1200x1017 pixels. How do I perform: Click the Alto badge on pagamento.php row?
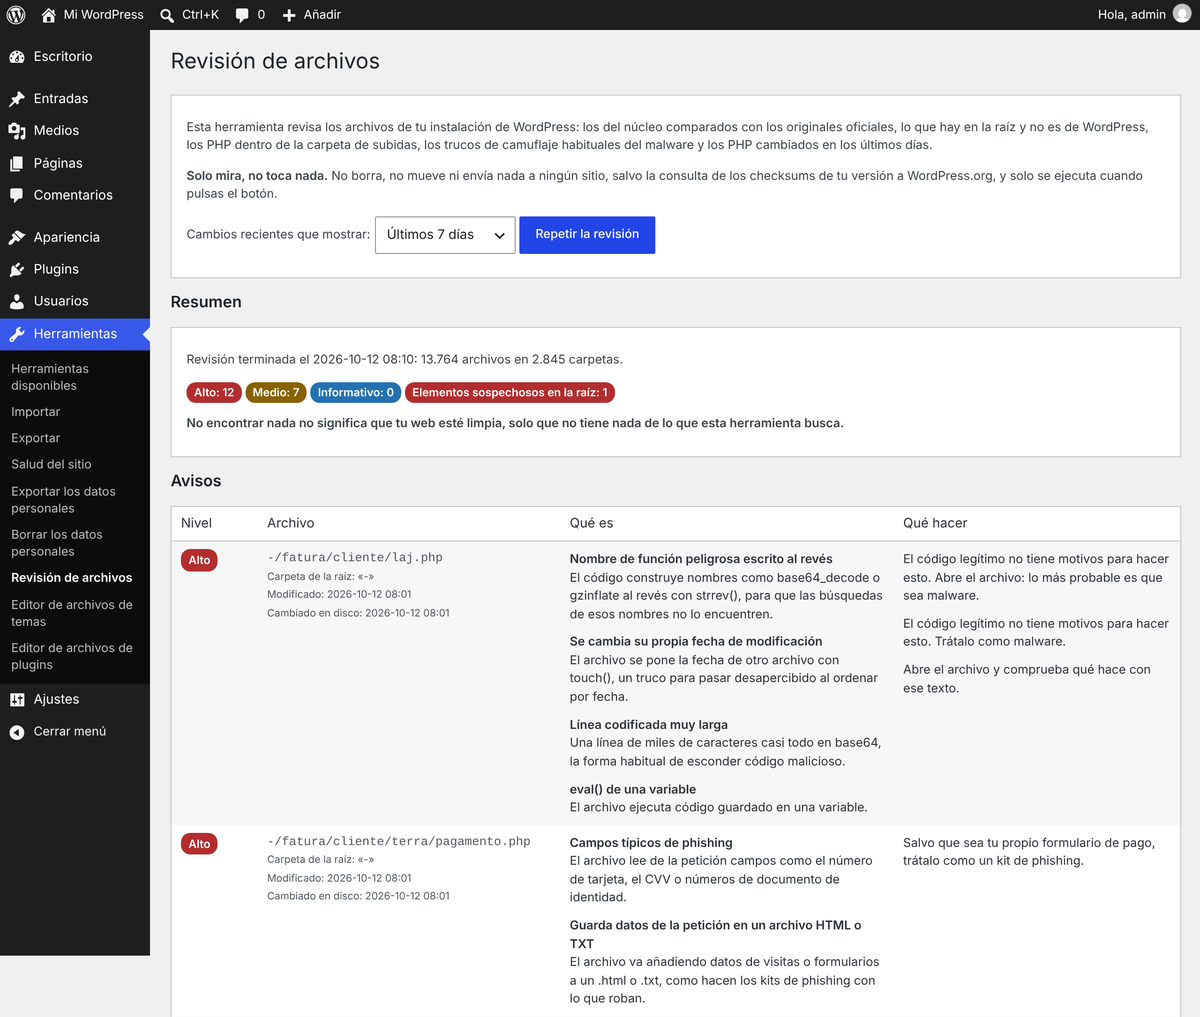point(200,844)
